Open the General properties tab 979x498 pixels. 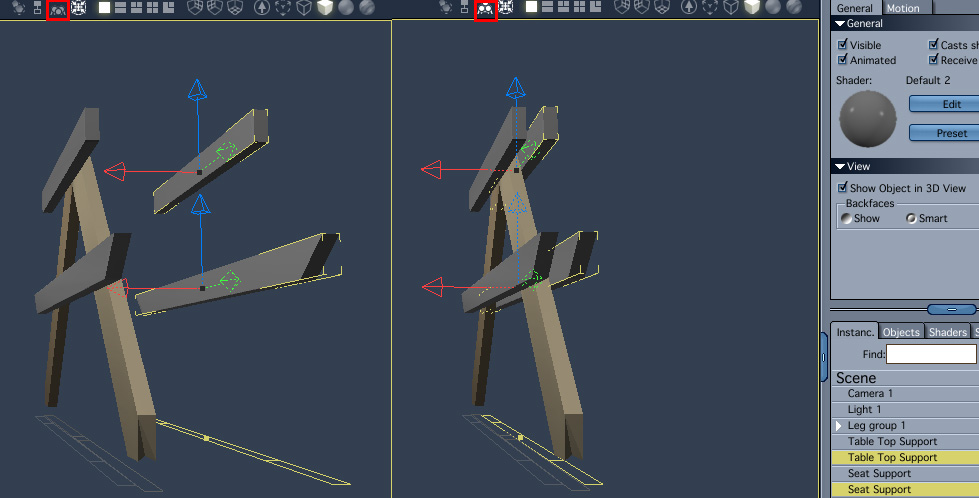pyautogui.click(x=855, y=8)
